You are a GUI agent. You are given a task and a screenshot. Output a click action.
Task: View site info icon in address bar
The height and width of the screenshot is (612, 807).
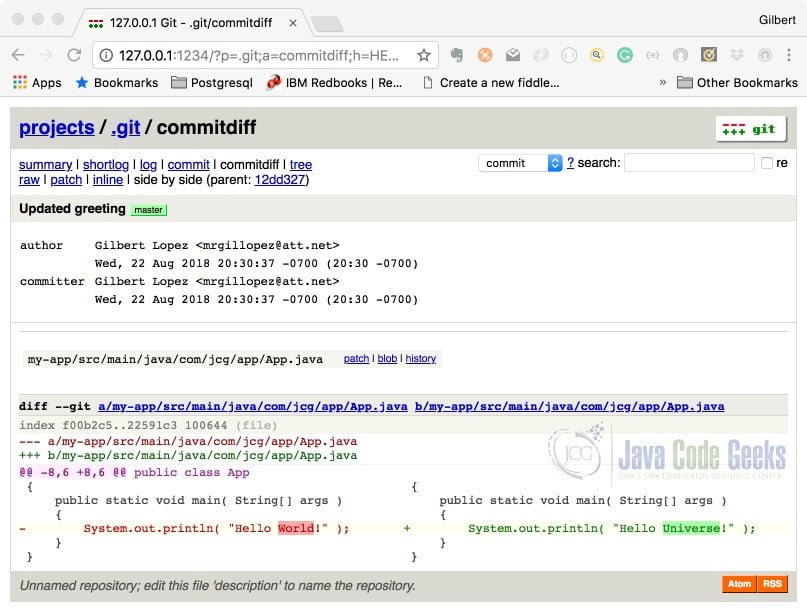(106, 55)
